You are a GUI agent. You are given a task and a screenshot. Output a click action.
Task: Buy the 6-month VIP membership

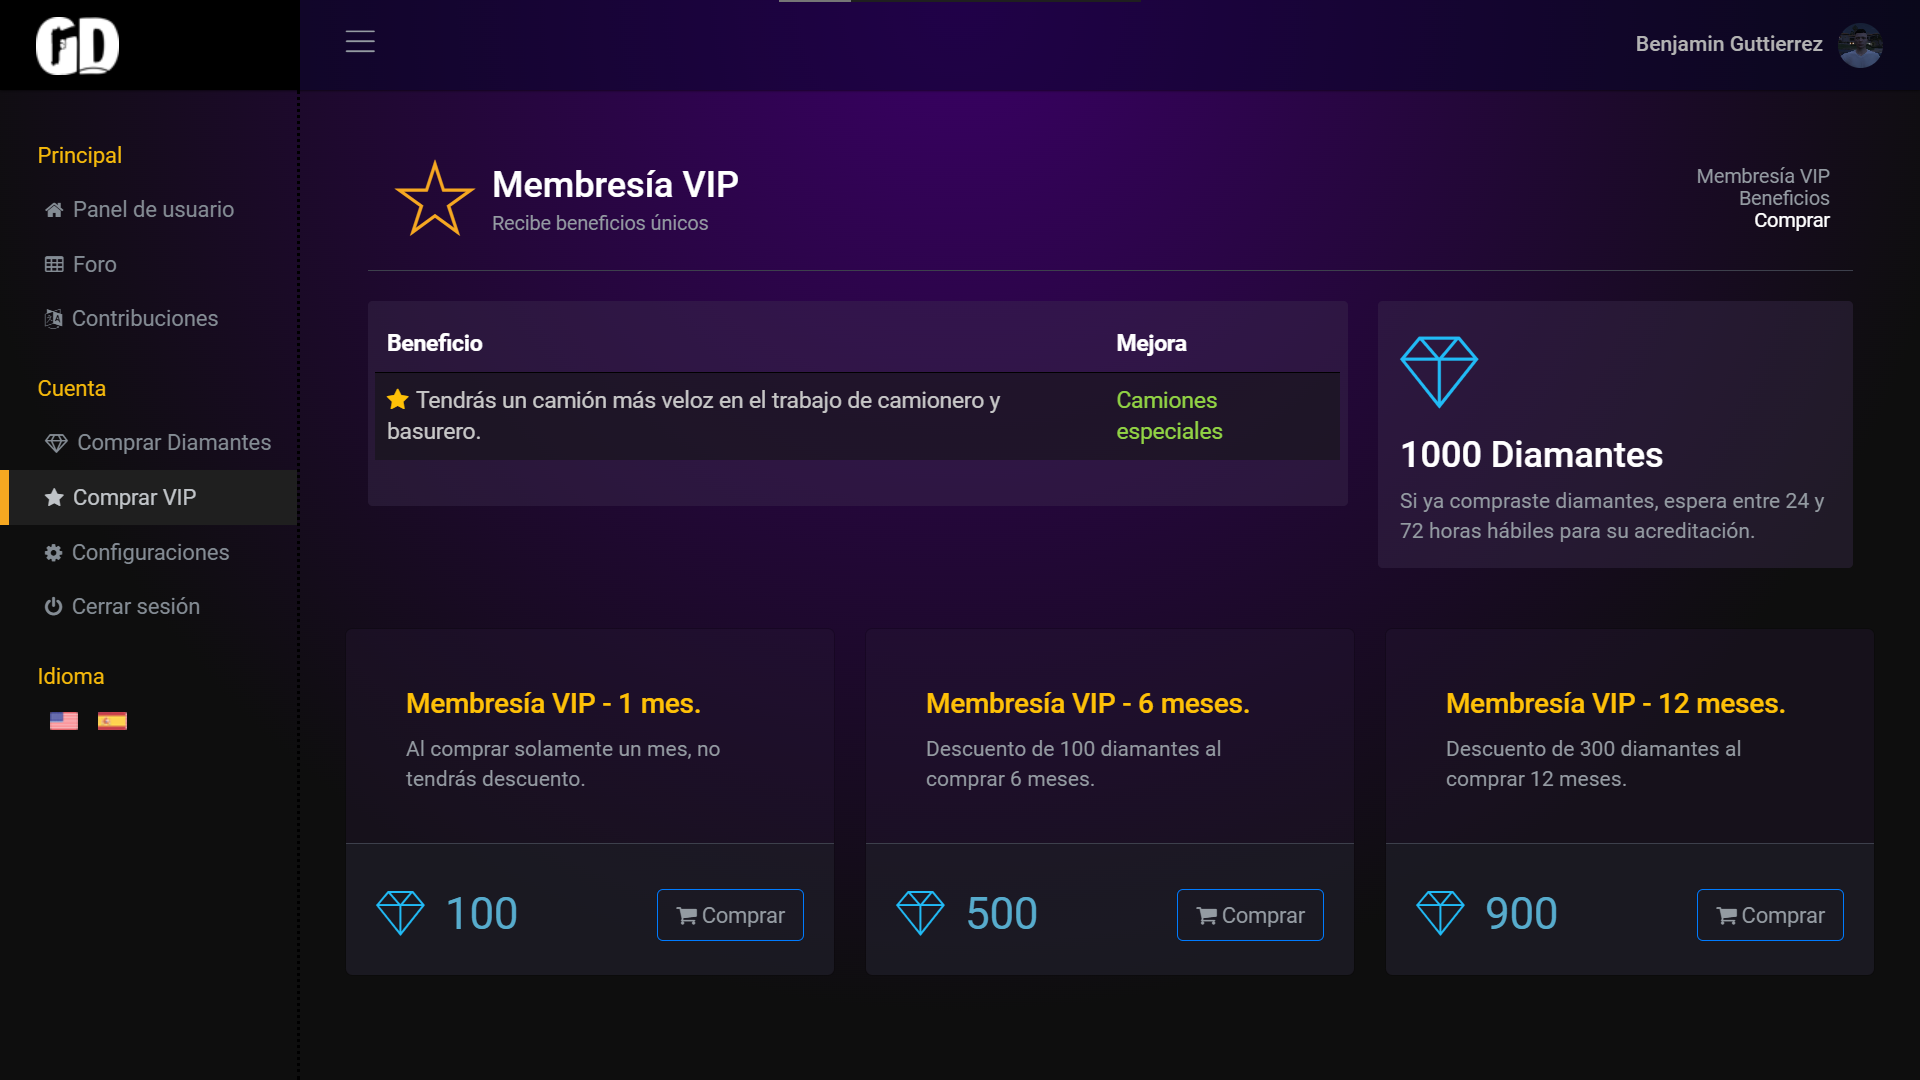pyautogui.click(x=1250, y=915)
